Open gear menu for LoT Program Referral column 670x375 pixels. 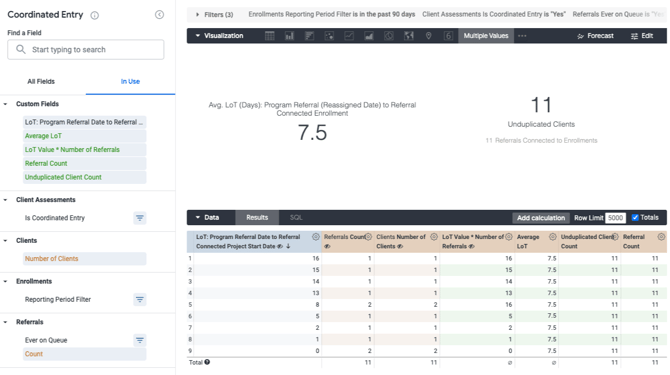coord(316,237)
